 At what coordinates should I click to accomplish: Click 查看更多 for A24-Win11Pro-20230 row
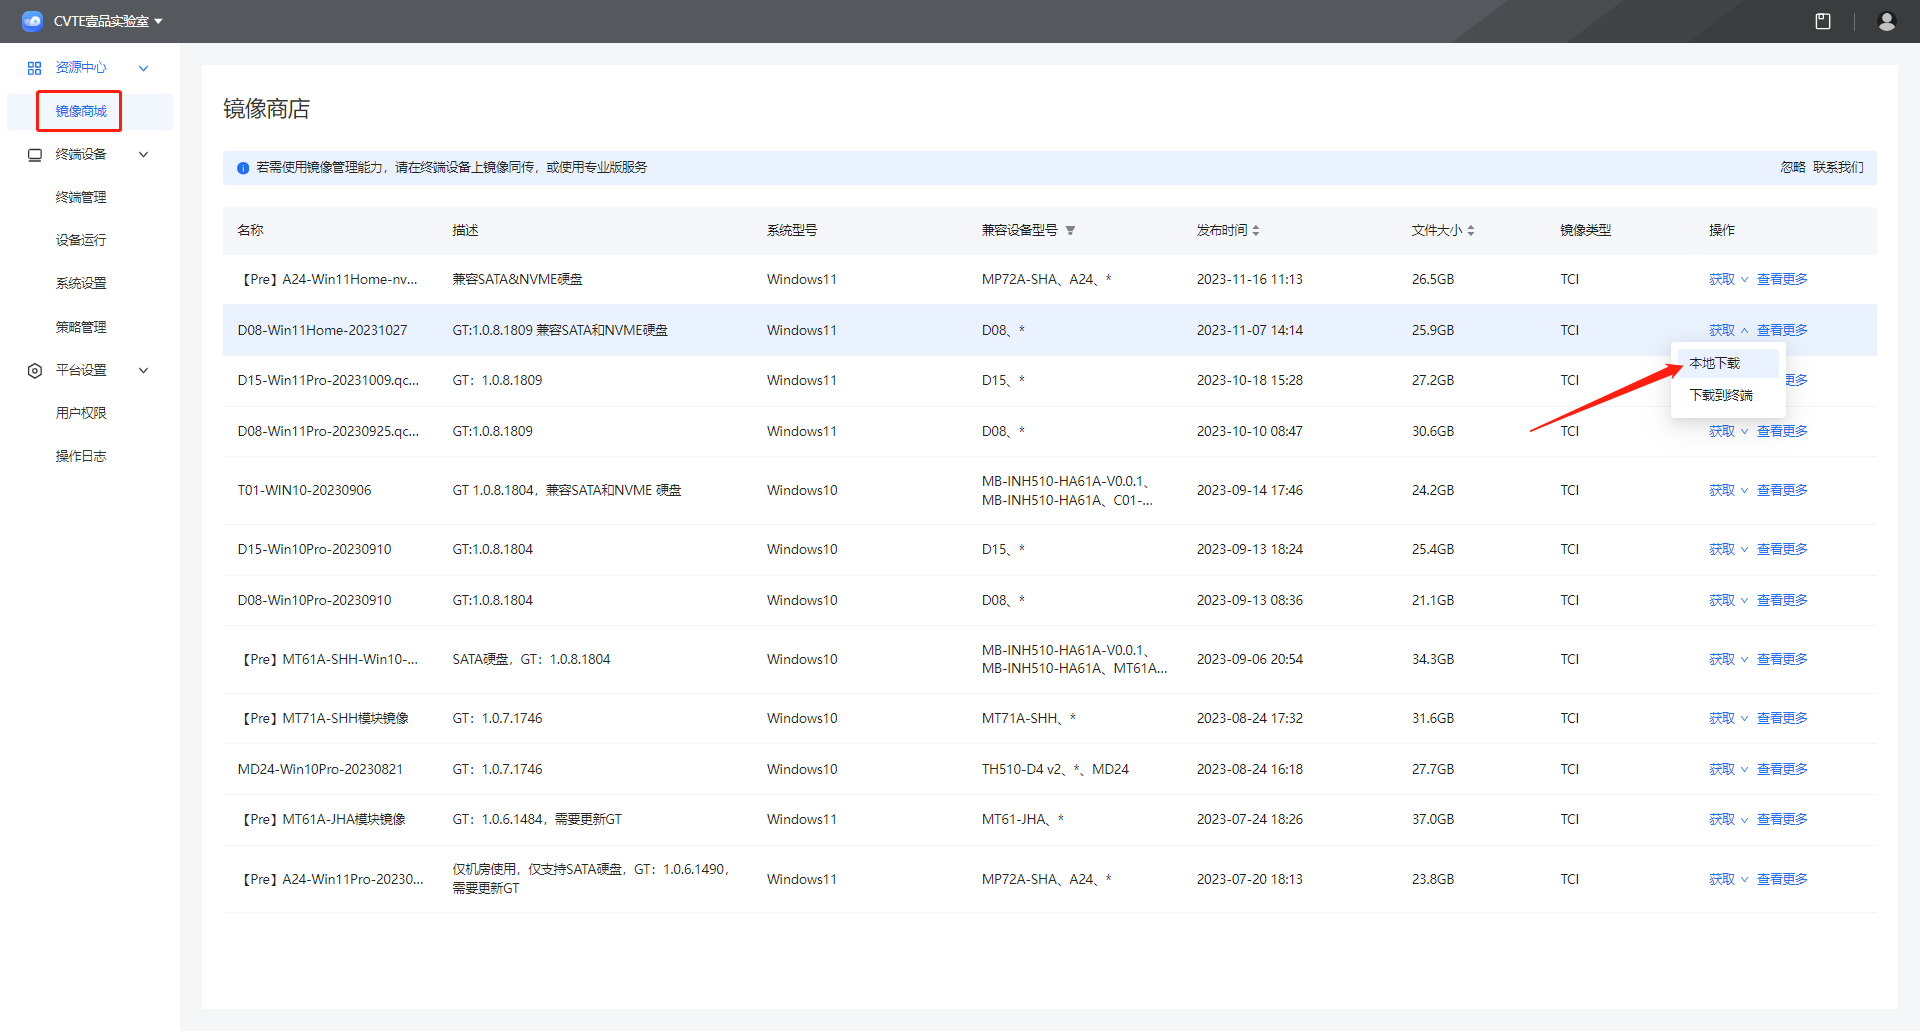pyautogui.click(x=1782, y=880)
